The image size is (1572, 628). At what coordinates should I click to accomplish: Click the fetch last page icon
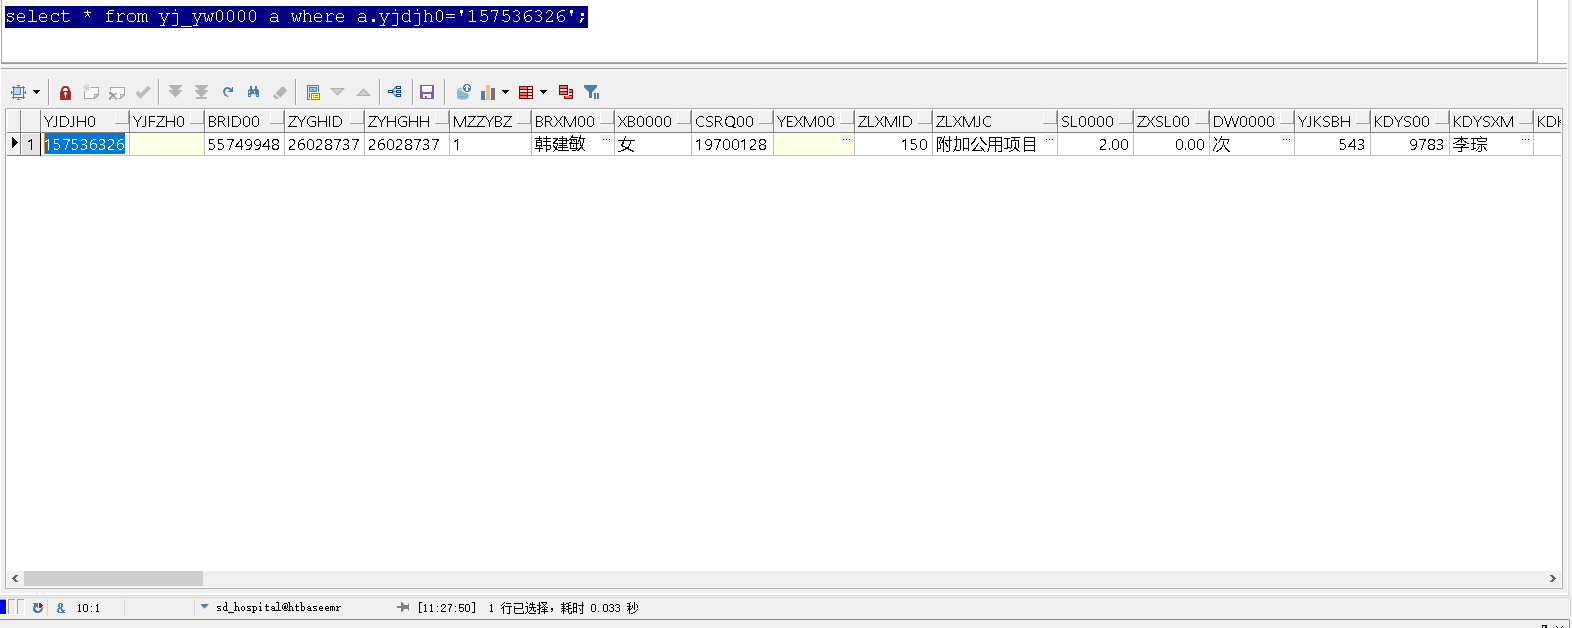[x=201, y=92]
